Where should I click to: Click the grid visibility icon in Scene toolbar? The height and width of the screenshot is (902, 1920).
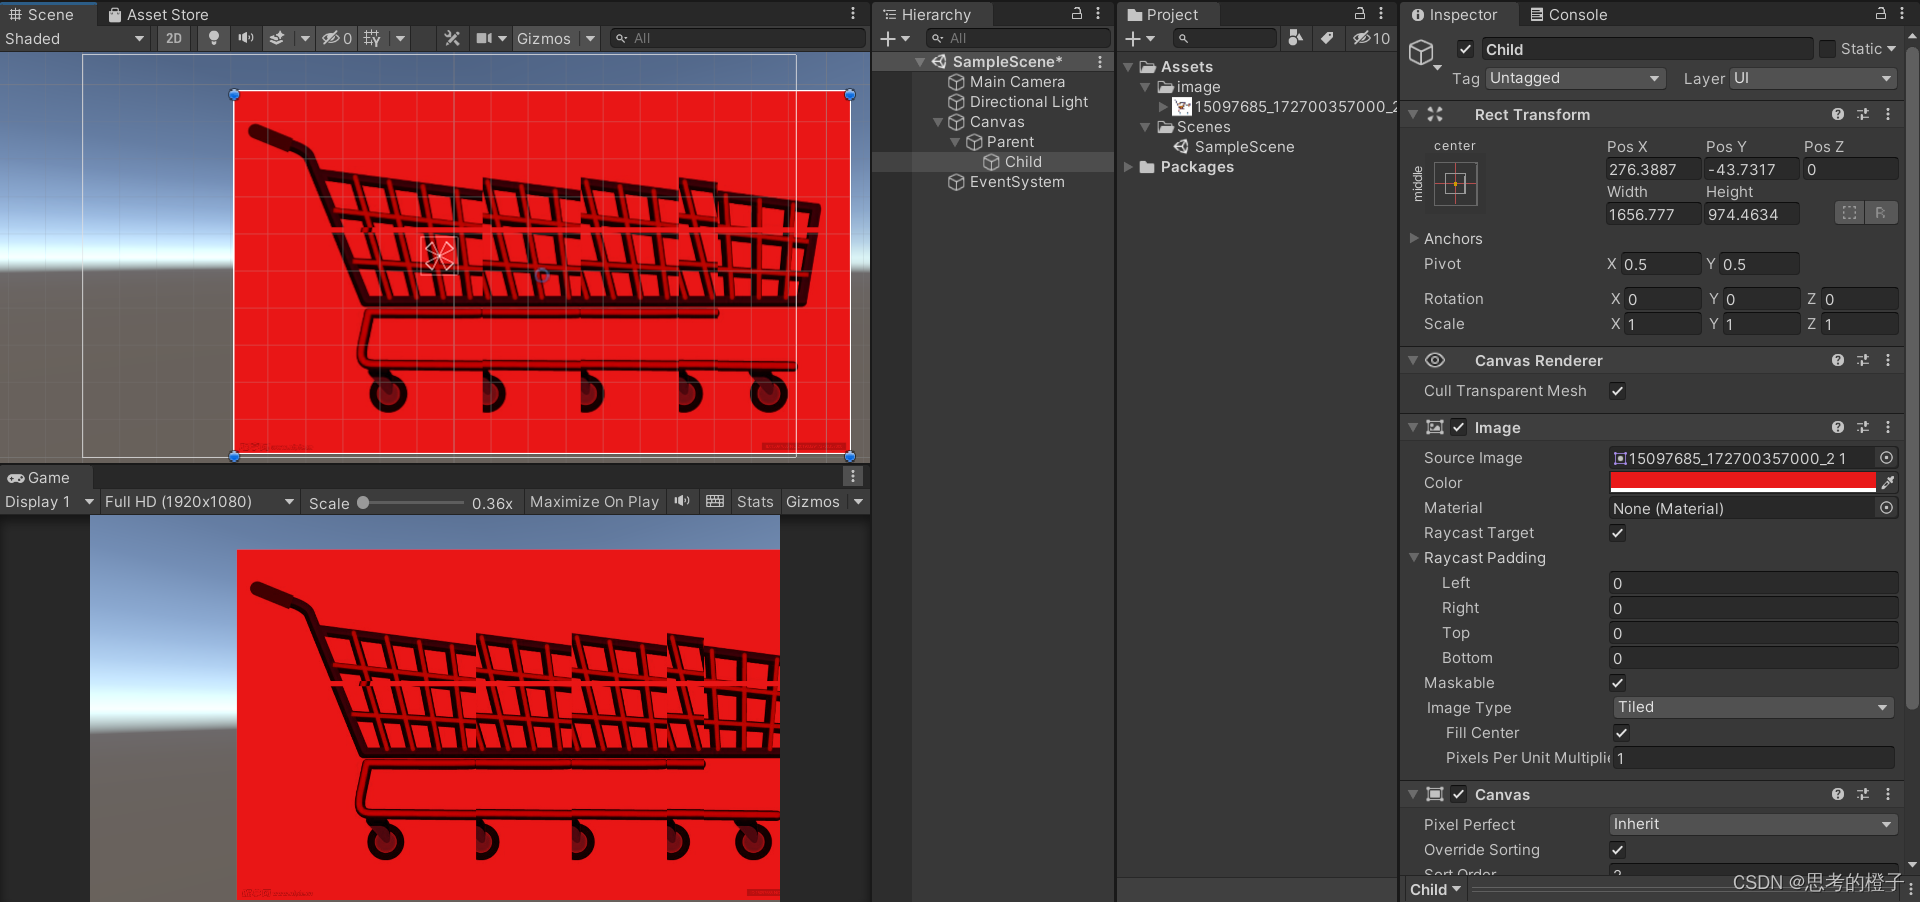371,38
